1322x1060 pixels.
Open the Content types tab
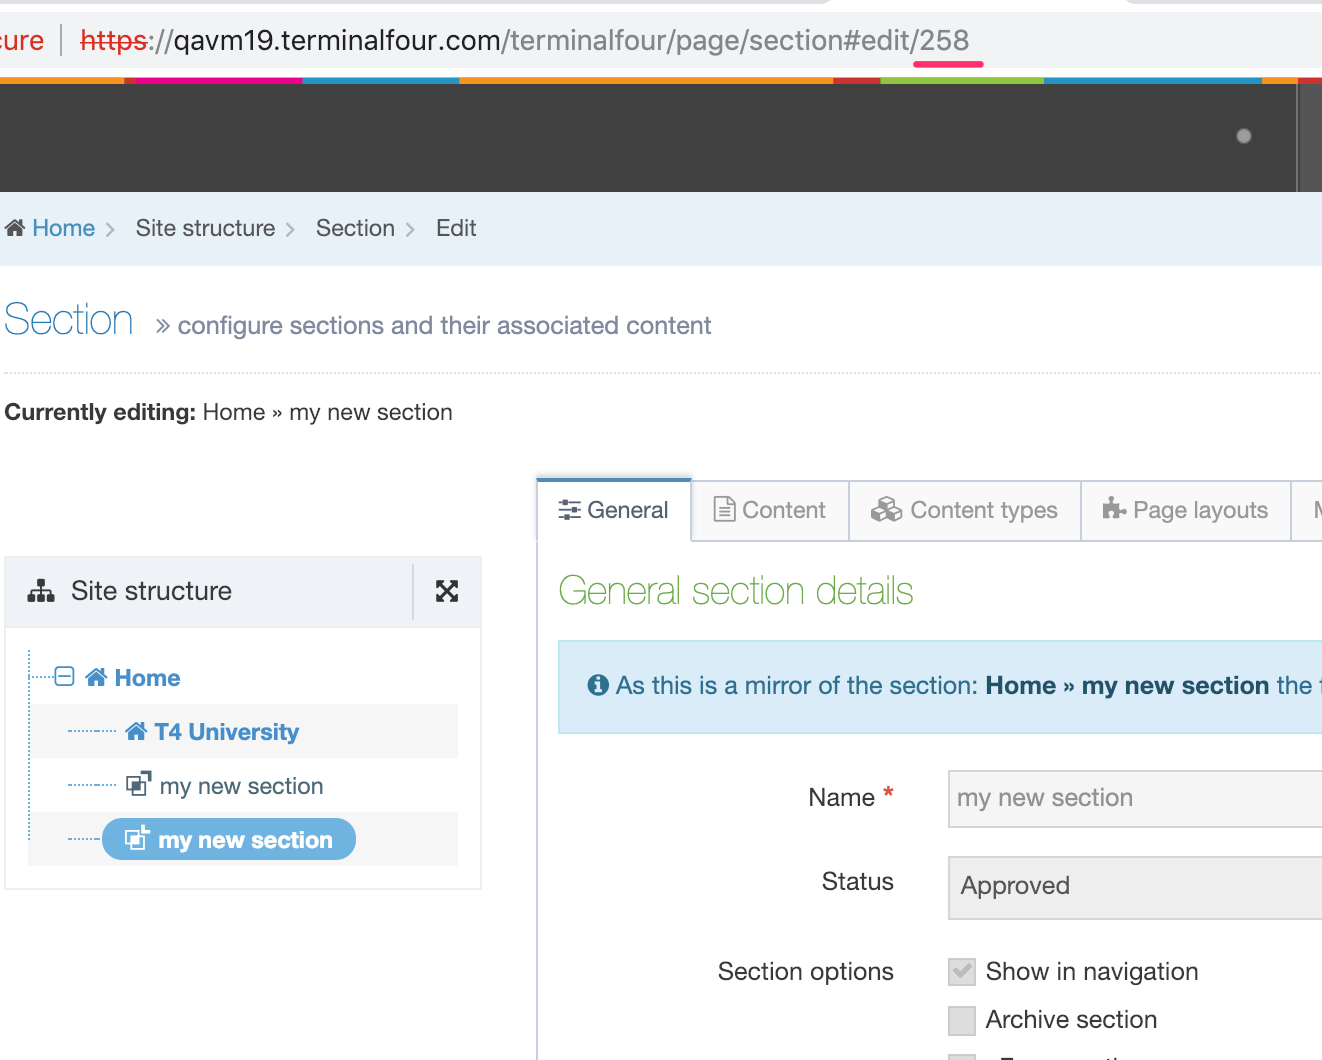[965, 510]
